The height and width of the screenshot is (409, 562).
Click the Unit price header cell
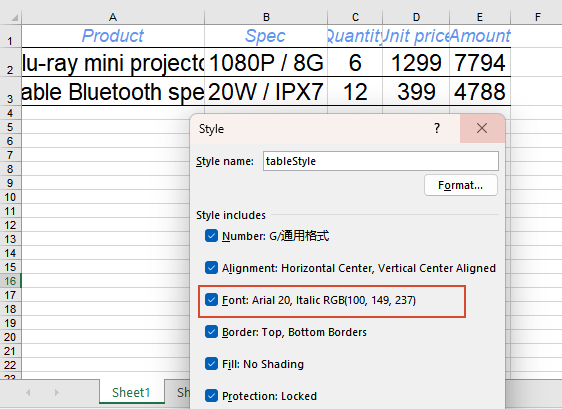pos(416,36)
